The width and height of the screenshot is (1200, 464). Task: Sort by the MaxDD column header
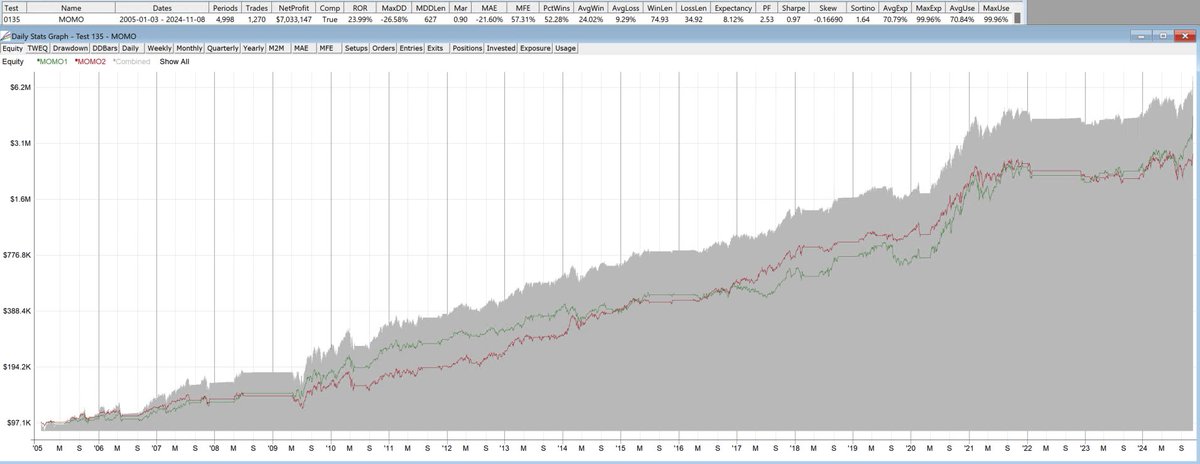[395, 8]
